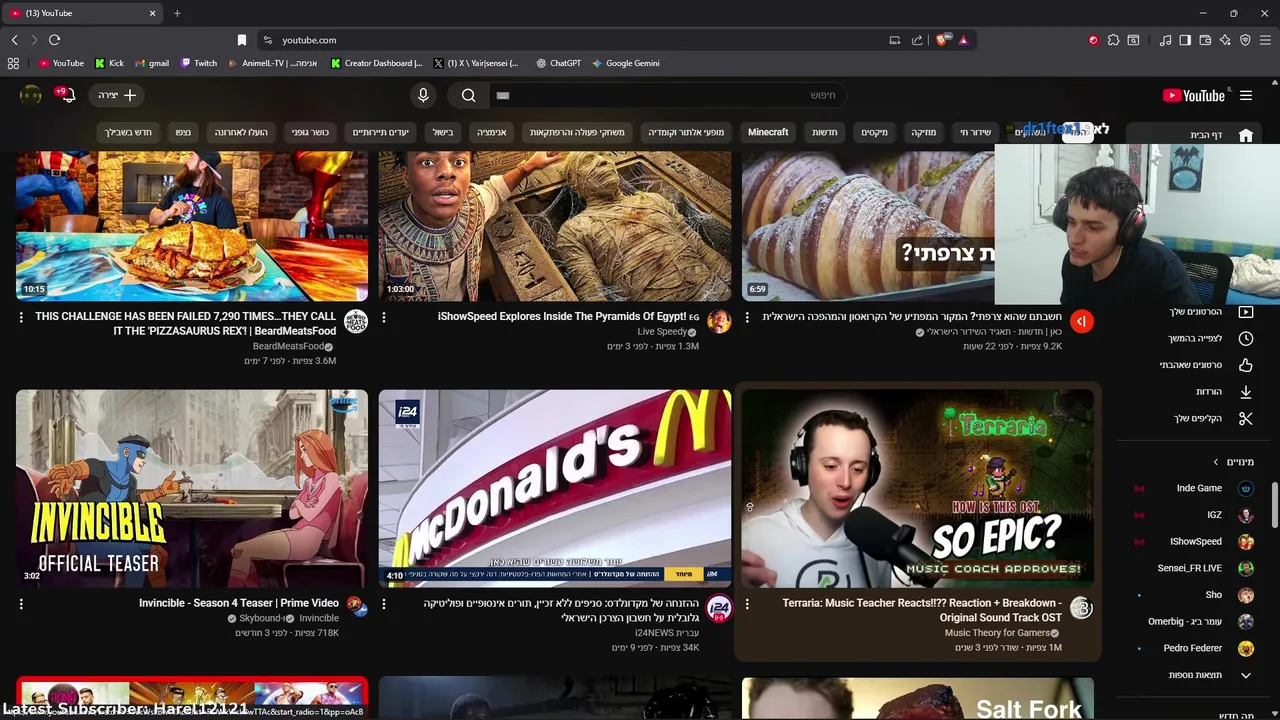Open Invincible Season 4 Teaser title link

point(238,603)
